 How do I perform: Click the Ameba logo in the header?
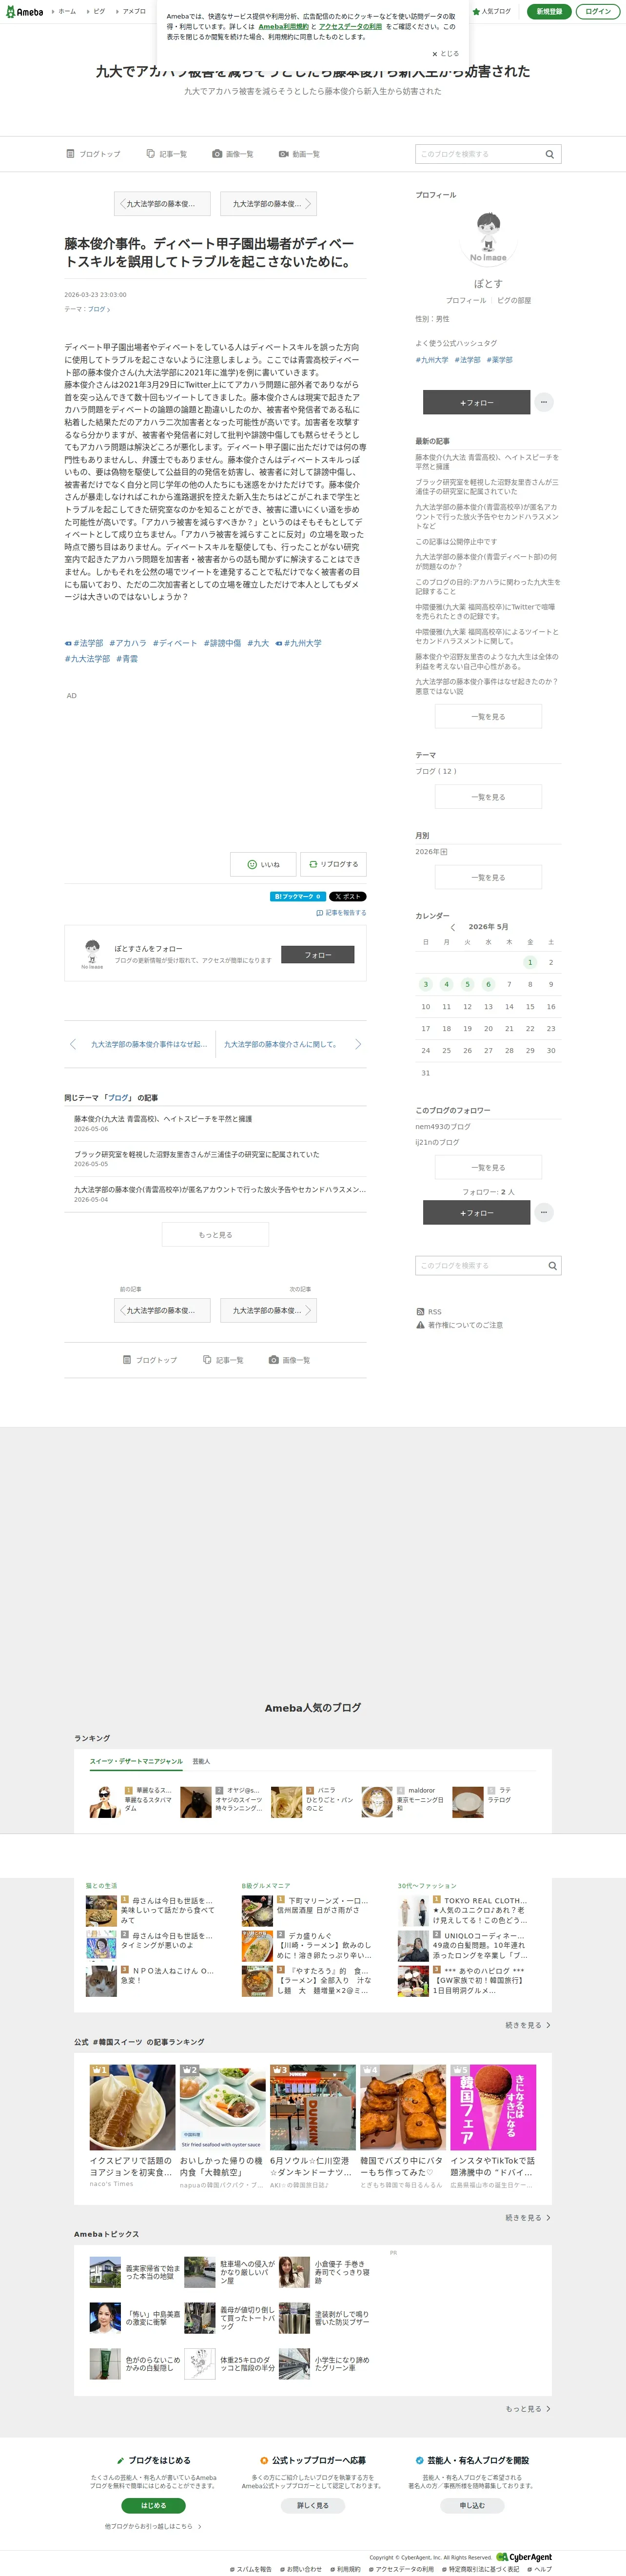click(x=24, y=12)
